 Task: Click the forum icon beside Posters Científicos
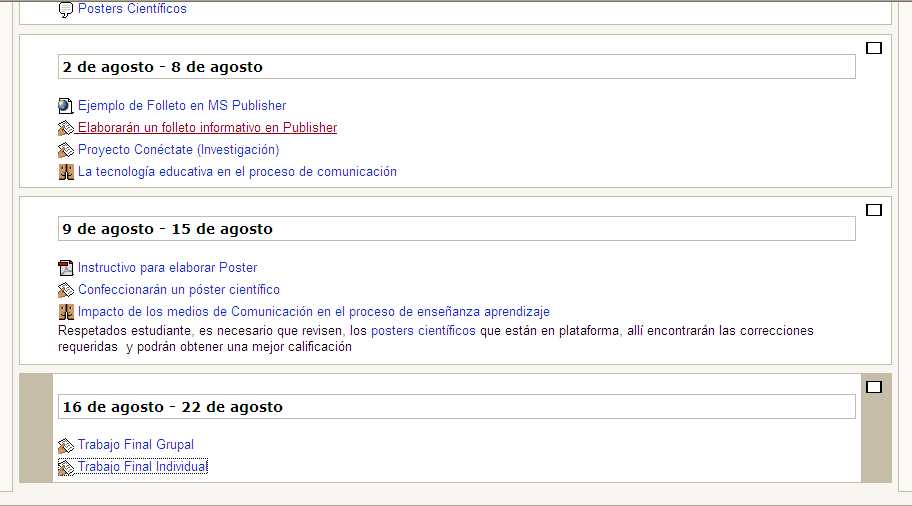[66, 10]
